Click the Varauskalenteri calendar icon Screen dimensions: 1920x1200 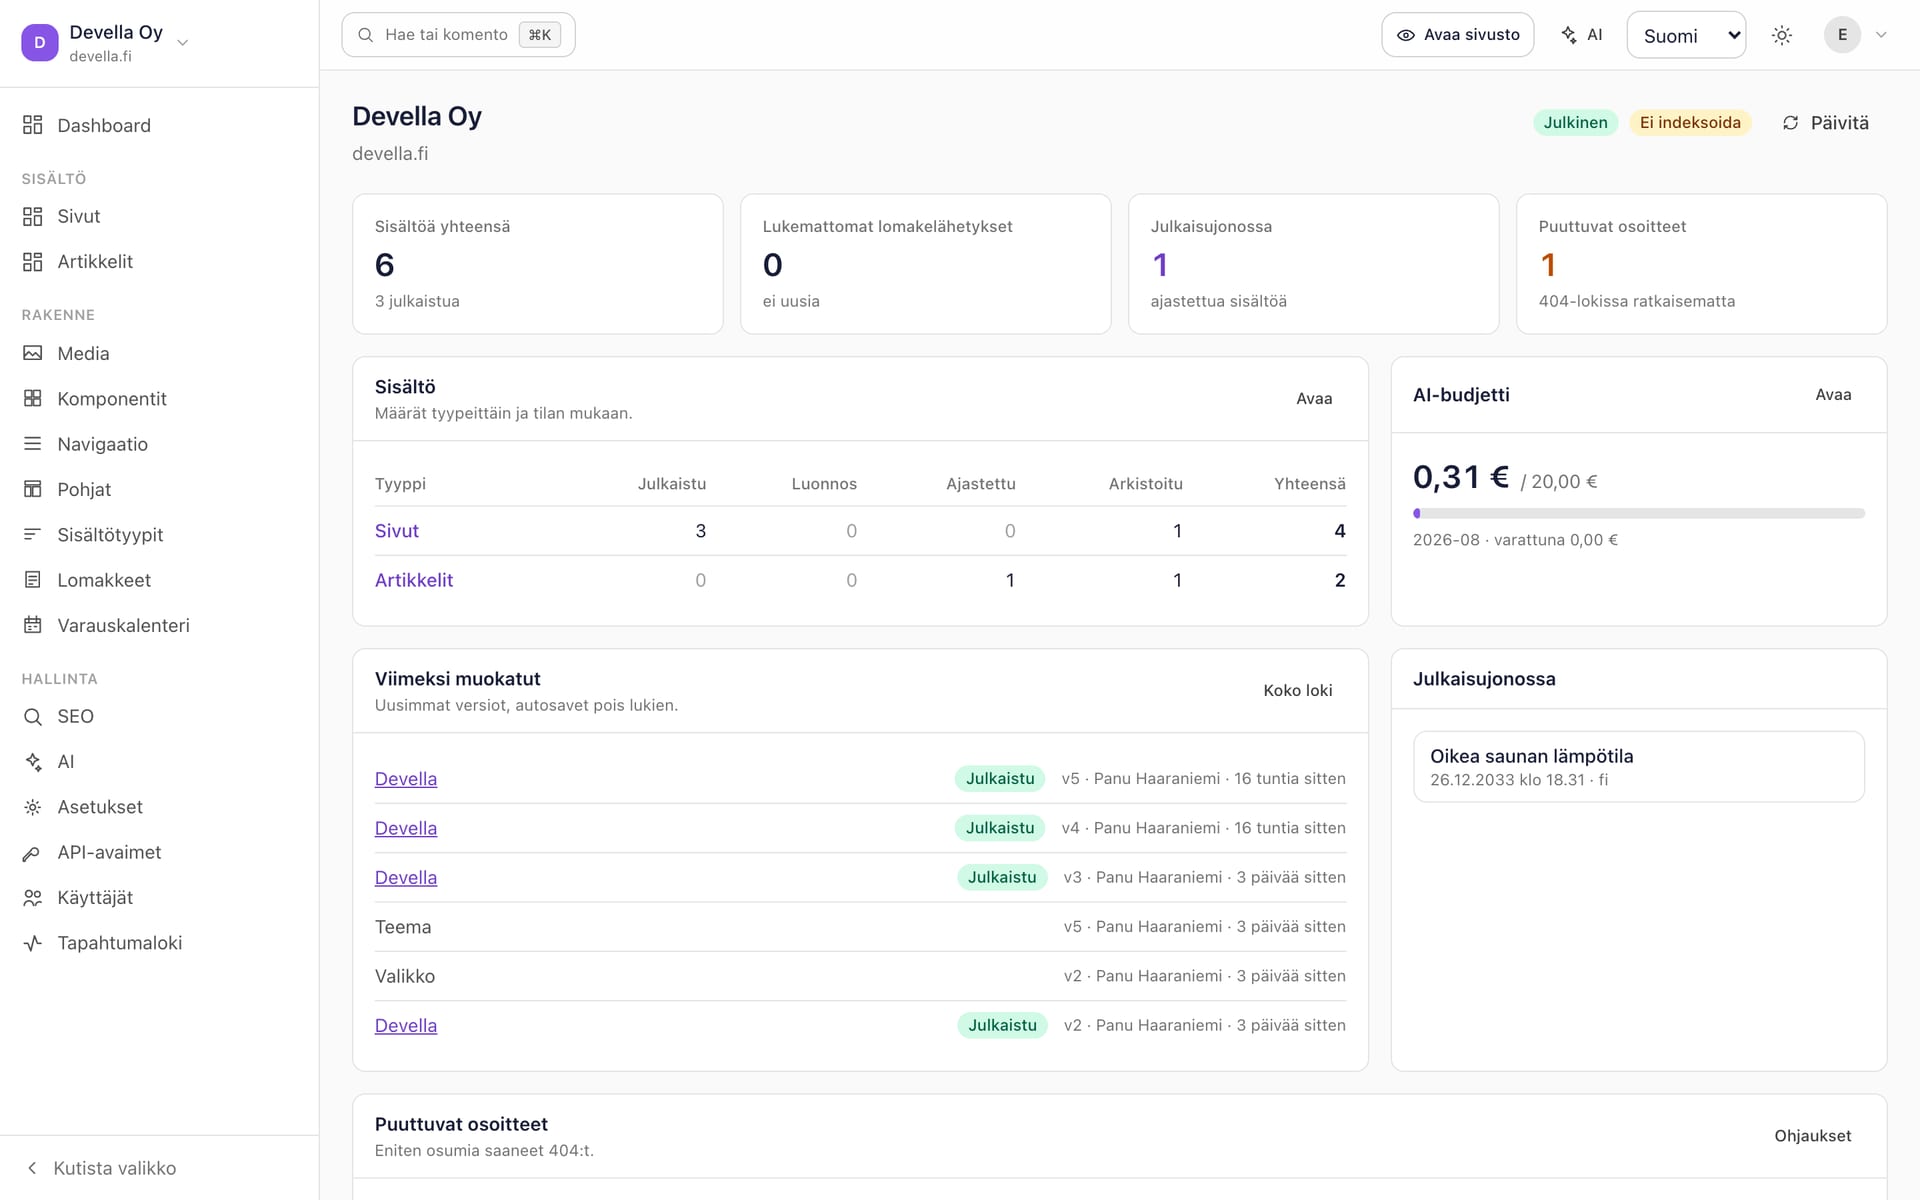pos(33,625)
